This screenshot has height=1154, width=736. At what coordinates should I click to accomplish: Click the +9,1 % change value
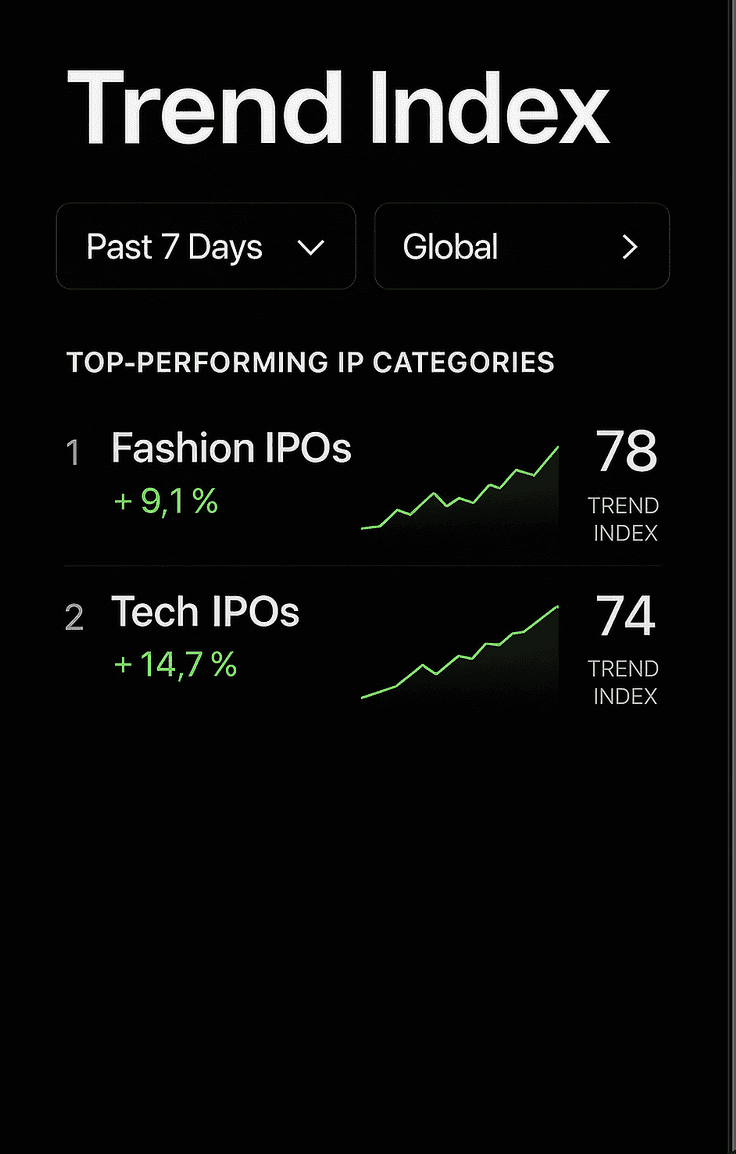tap(166, 502)
